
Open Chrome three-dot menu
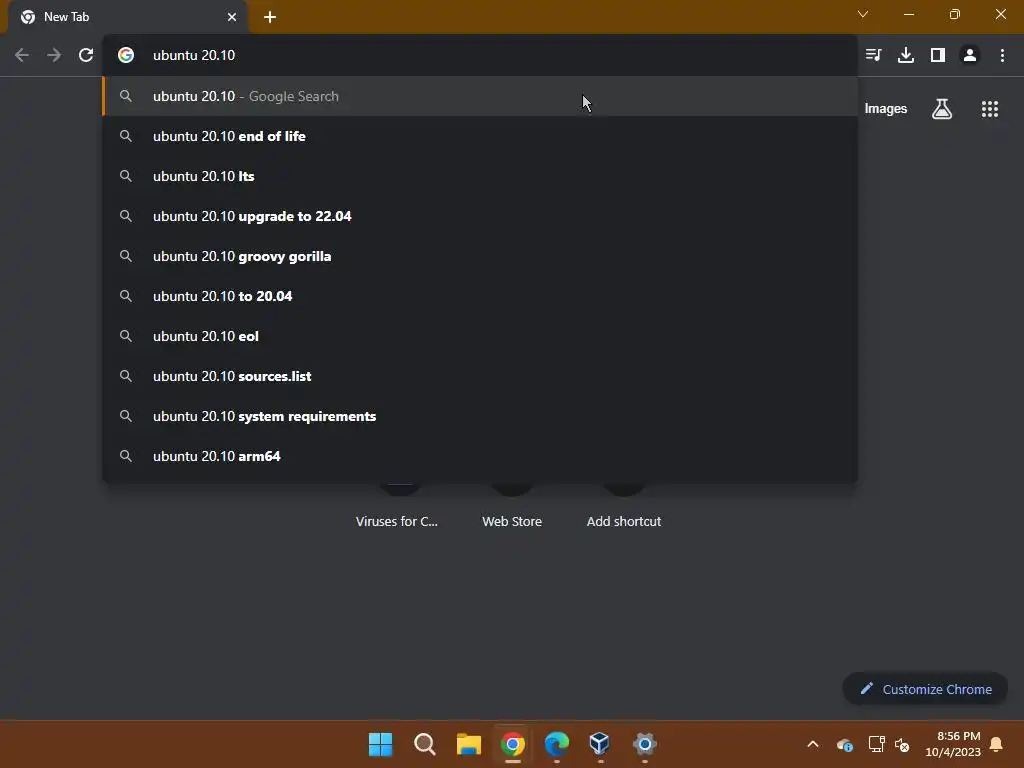1002,55
